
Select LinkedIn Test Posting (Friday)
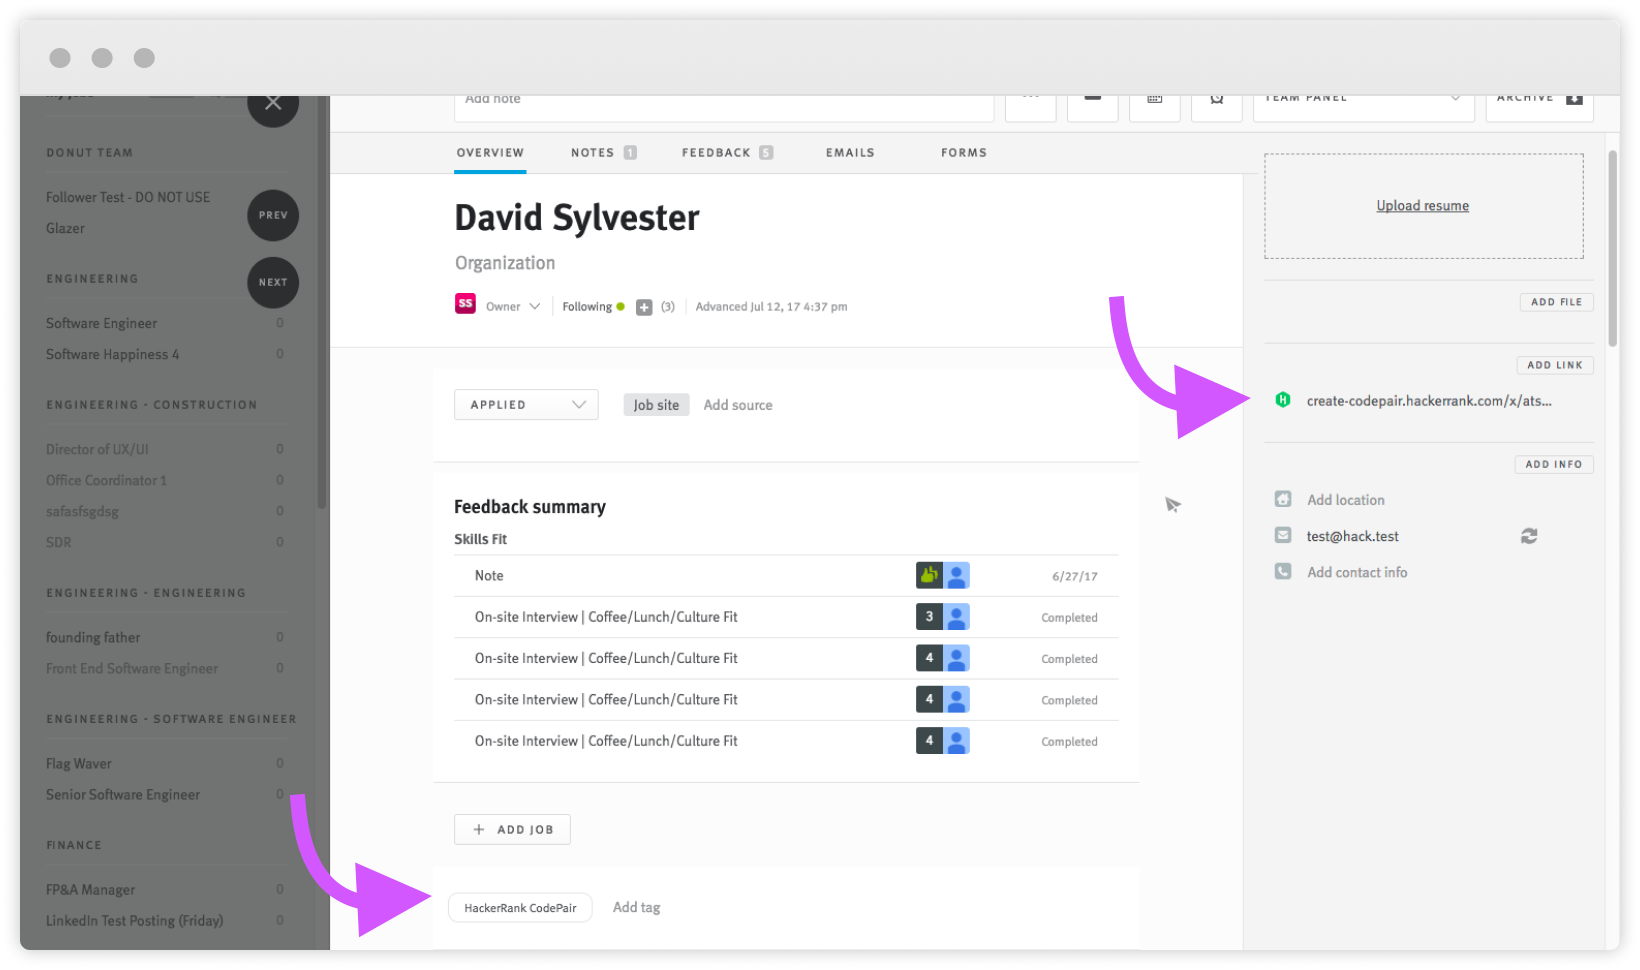(x=134, y=921)
